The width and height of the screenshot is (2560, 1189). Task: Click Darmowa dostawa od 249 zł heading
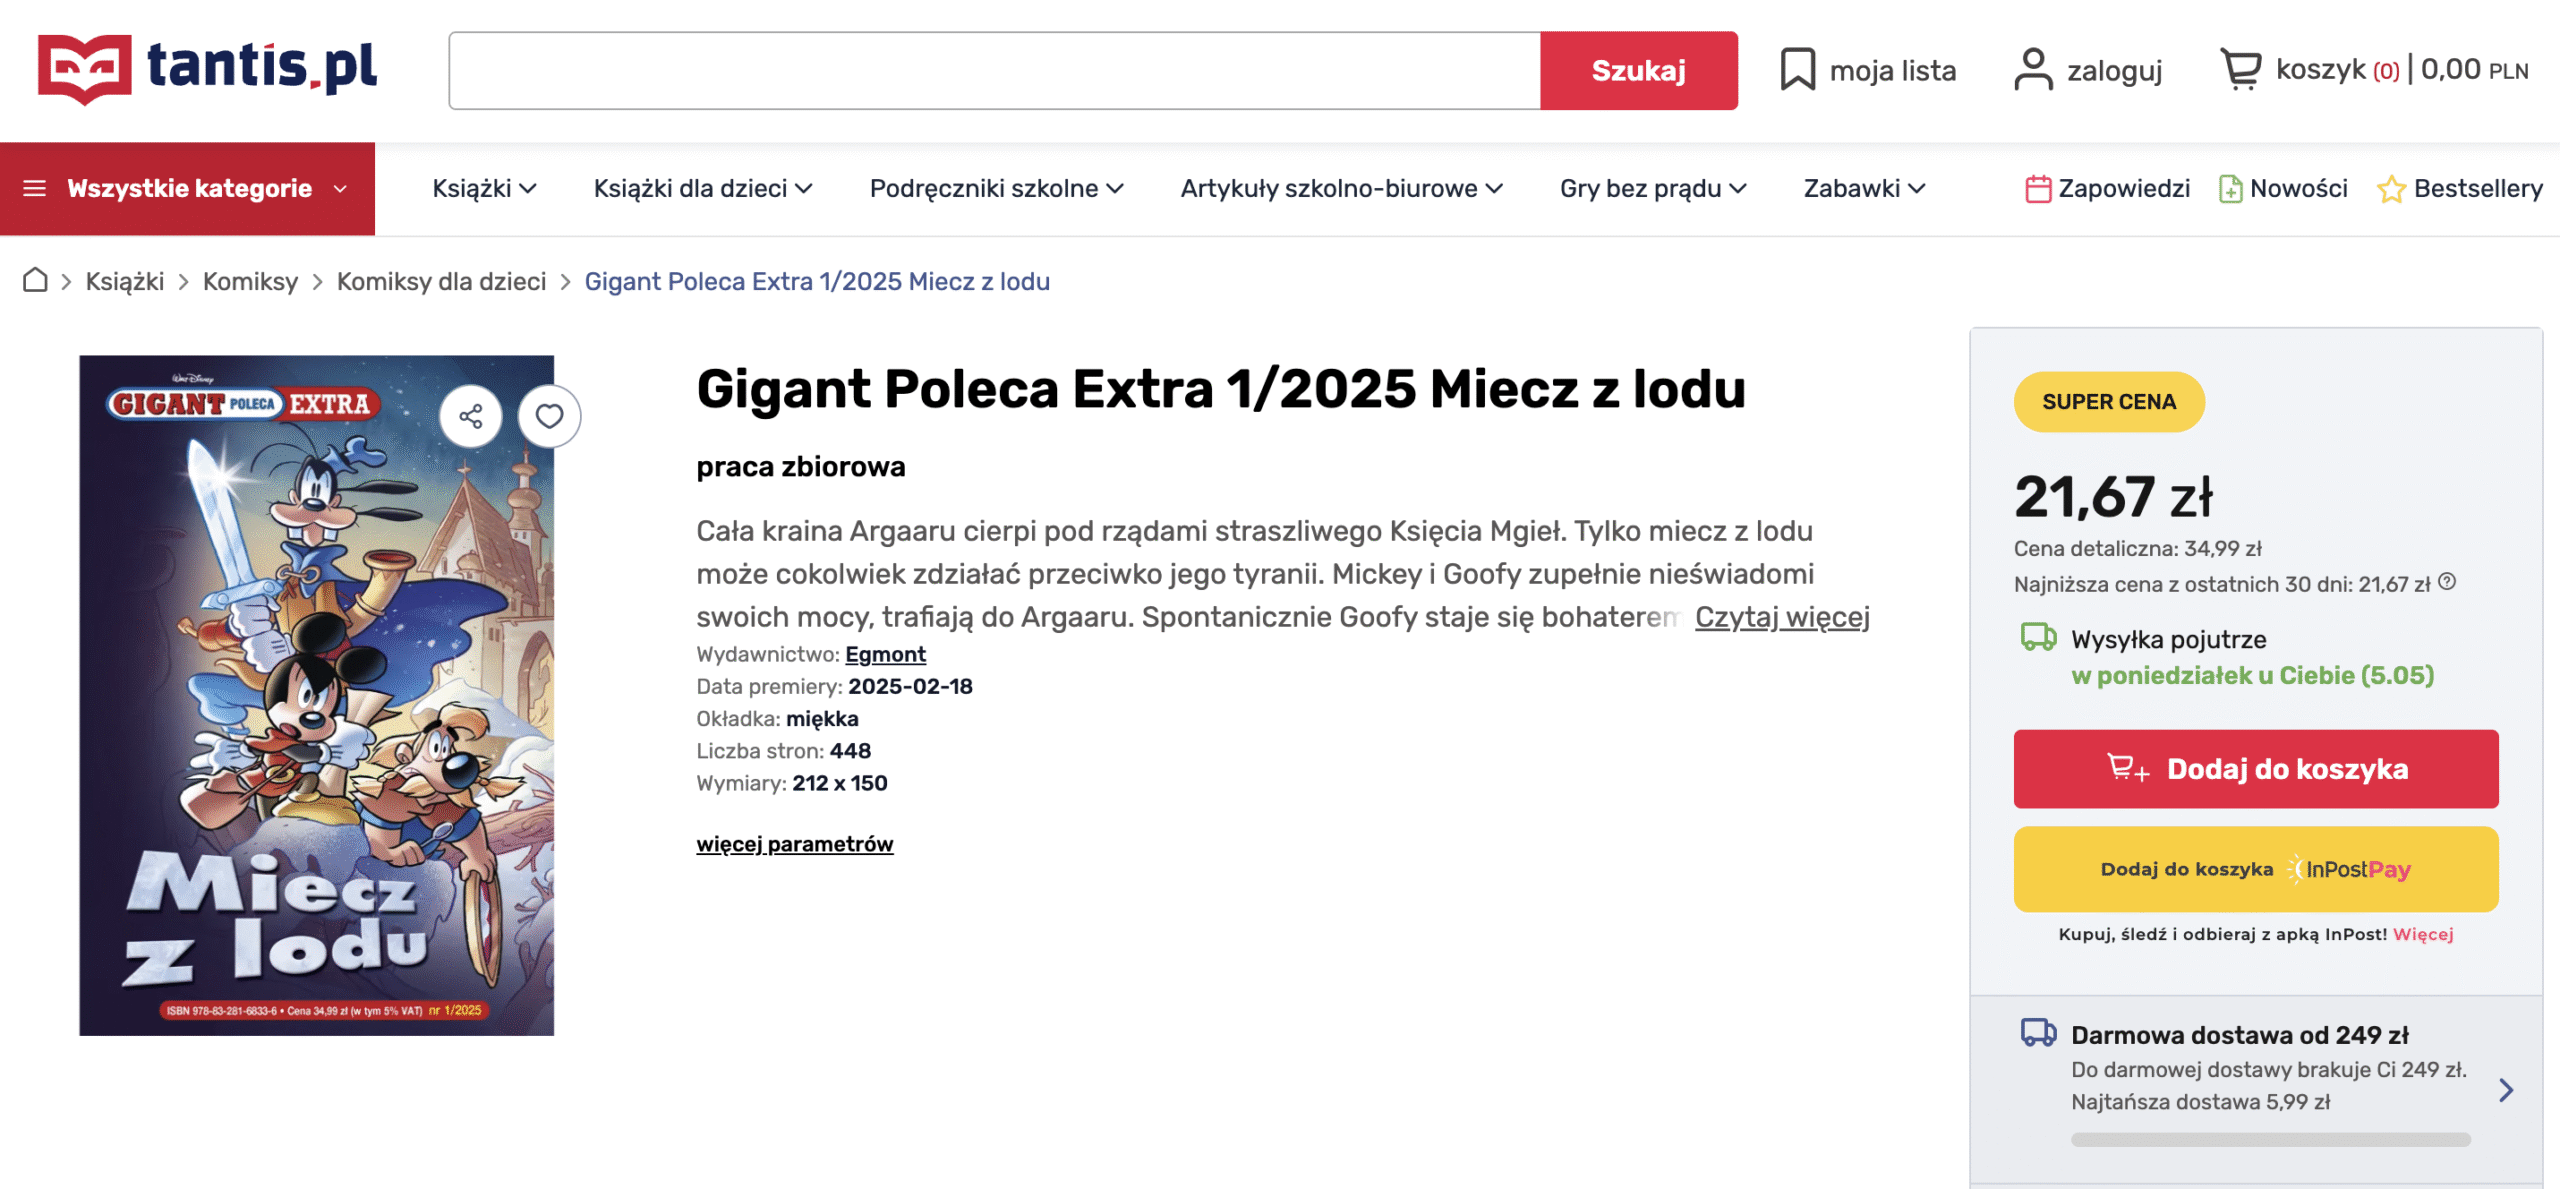click(x=2240, y=1035)
